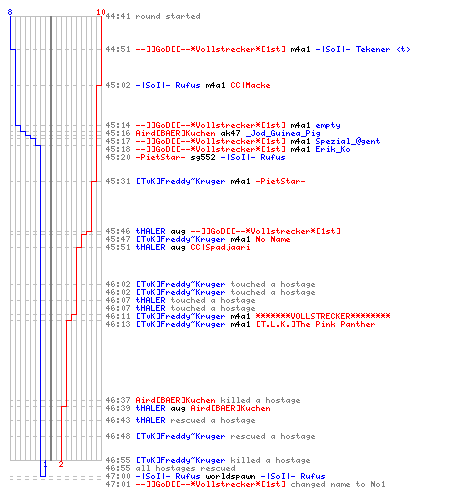Viewport: 450px width, 500px height.
Task: Click the 46:37 'killed a hostage' event
Action: tap(203, 400)
